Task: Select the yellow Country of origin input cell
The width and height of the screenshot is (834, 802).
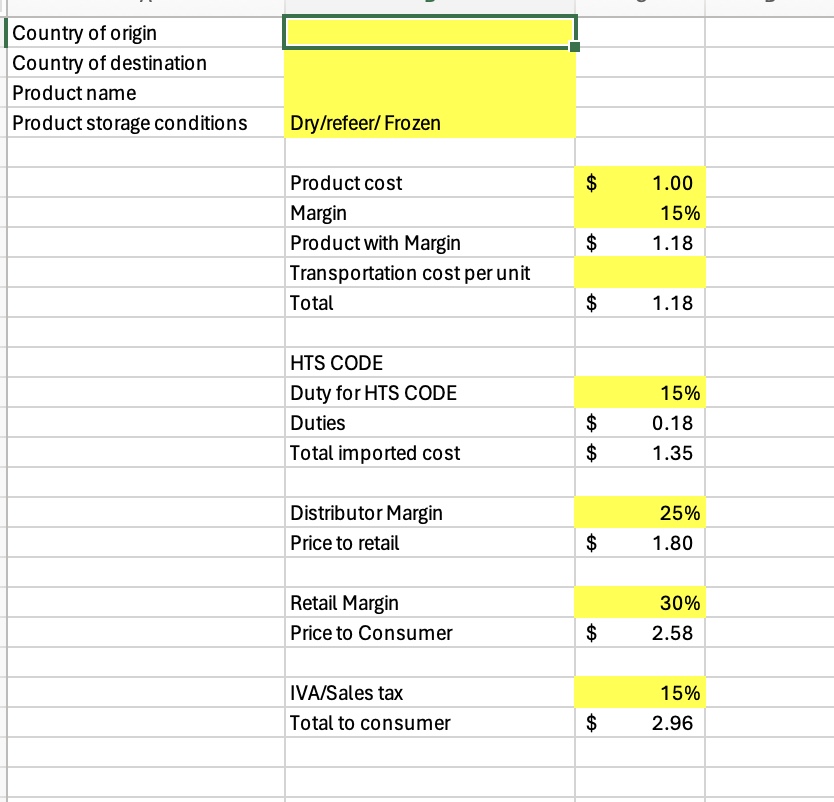Action: tap(430, 33)
